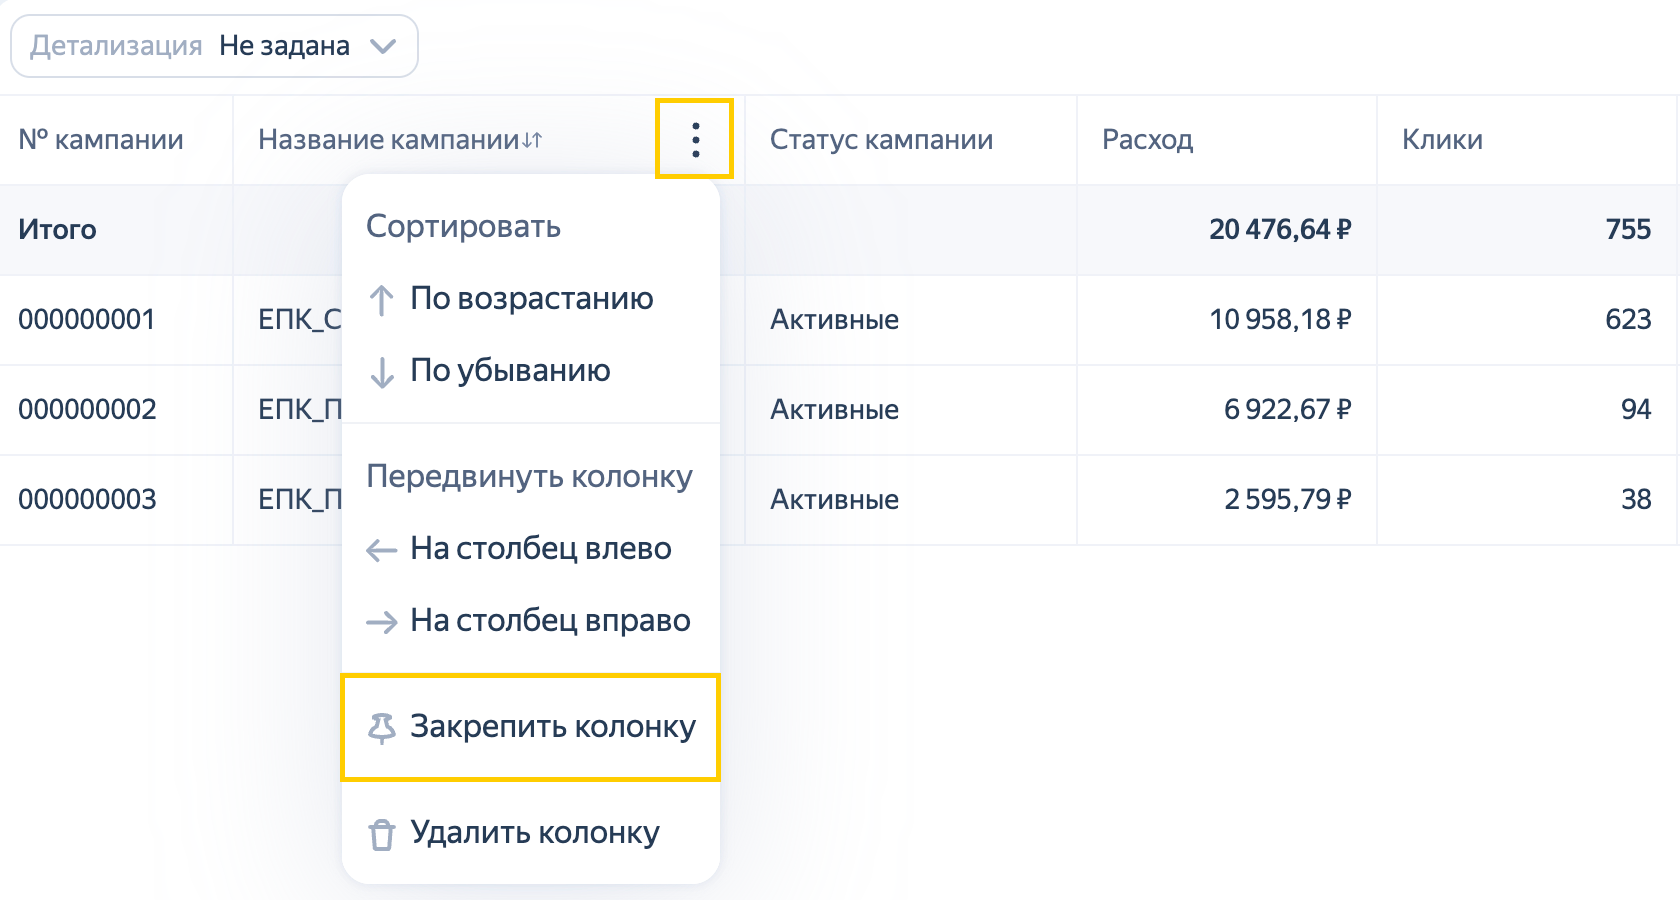
Task: Select campaign number 000000002
Action: click(87, 410)
